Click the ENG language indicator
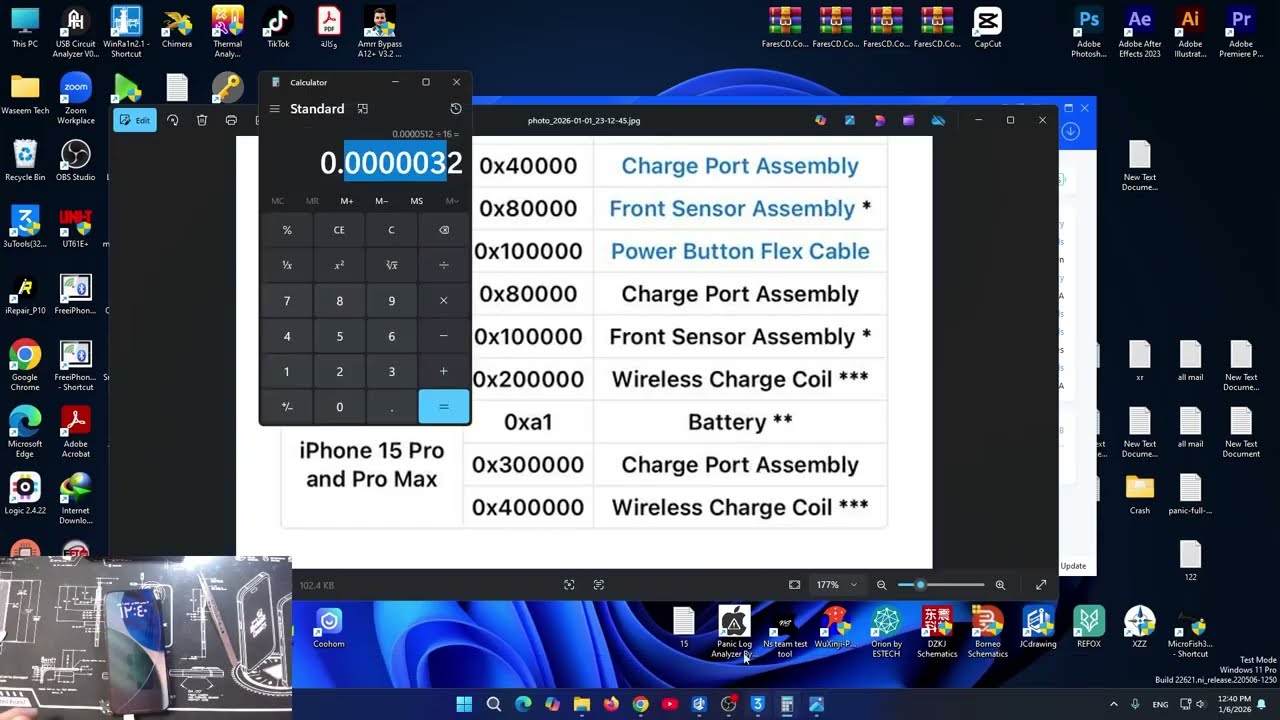The height and width of the screenshot is (720, 1280). point(1160,704)
